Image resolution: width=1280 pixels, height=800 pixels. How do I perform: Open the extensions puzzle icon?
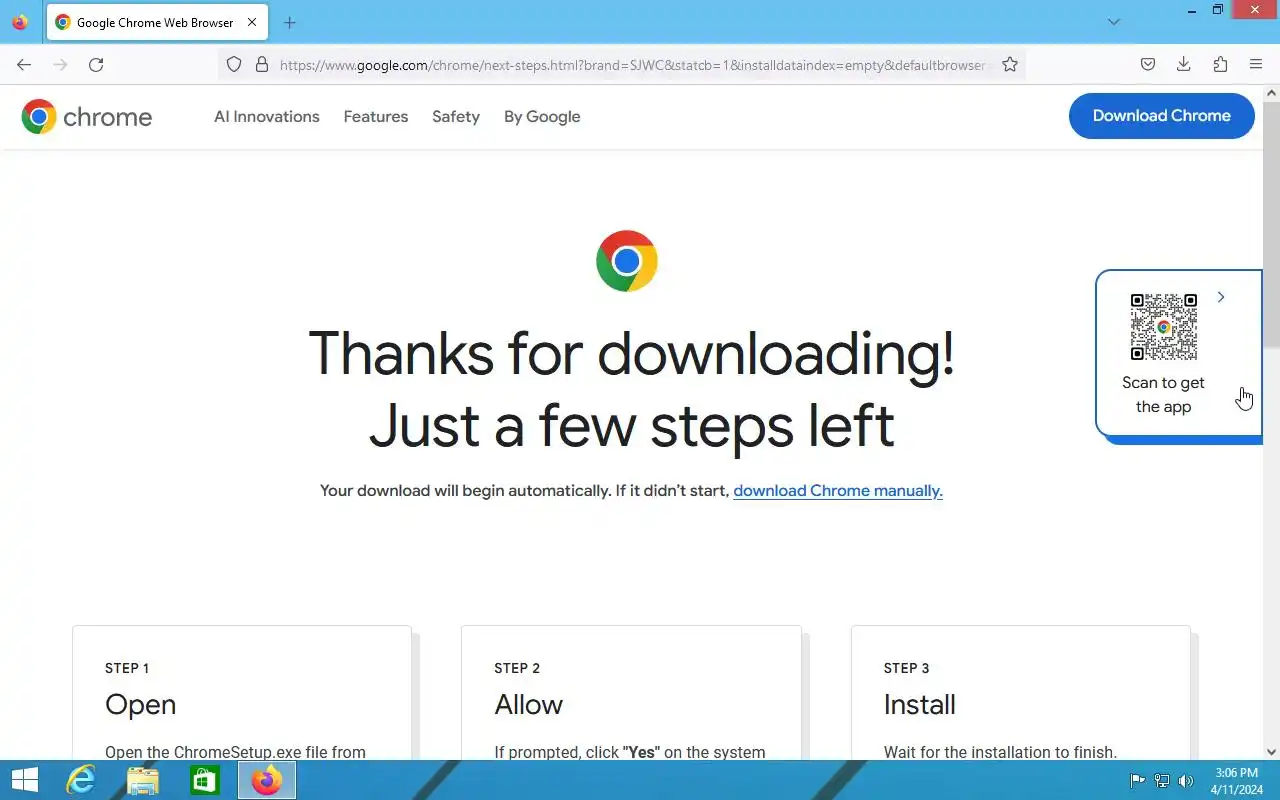click(x=1220, y=65)
